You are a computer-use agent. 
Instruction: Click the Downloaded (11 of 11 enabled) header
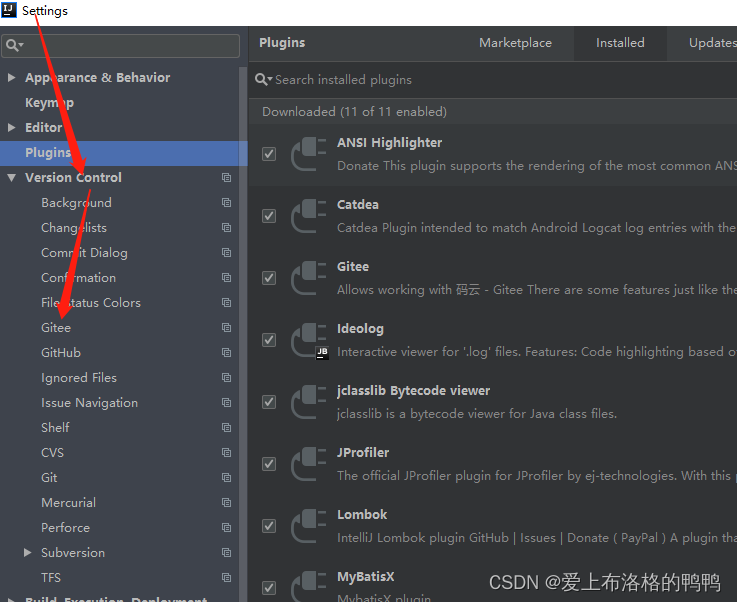(x=354, y=112)
